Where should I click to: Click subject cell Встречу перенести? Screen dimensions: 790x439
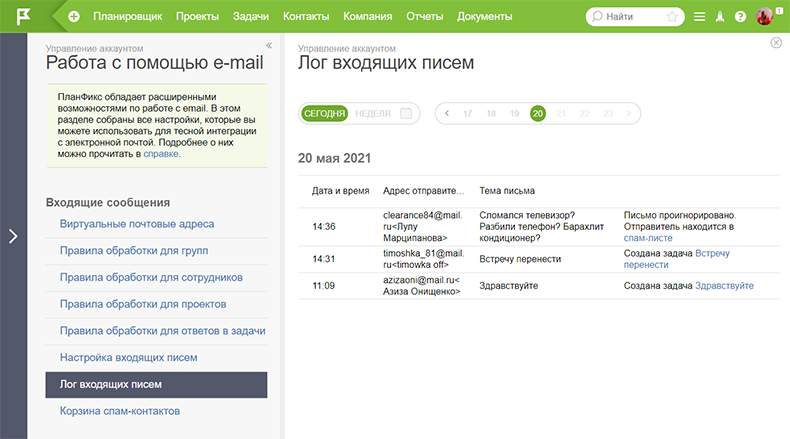(x=520, y=259)
